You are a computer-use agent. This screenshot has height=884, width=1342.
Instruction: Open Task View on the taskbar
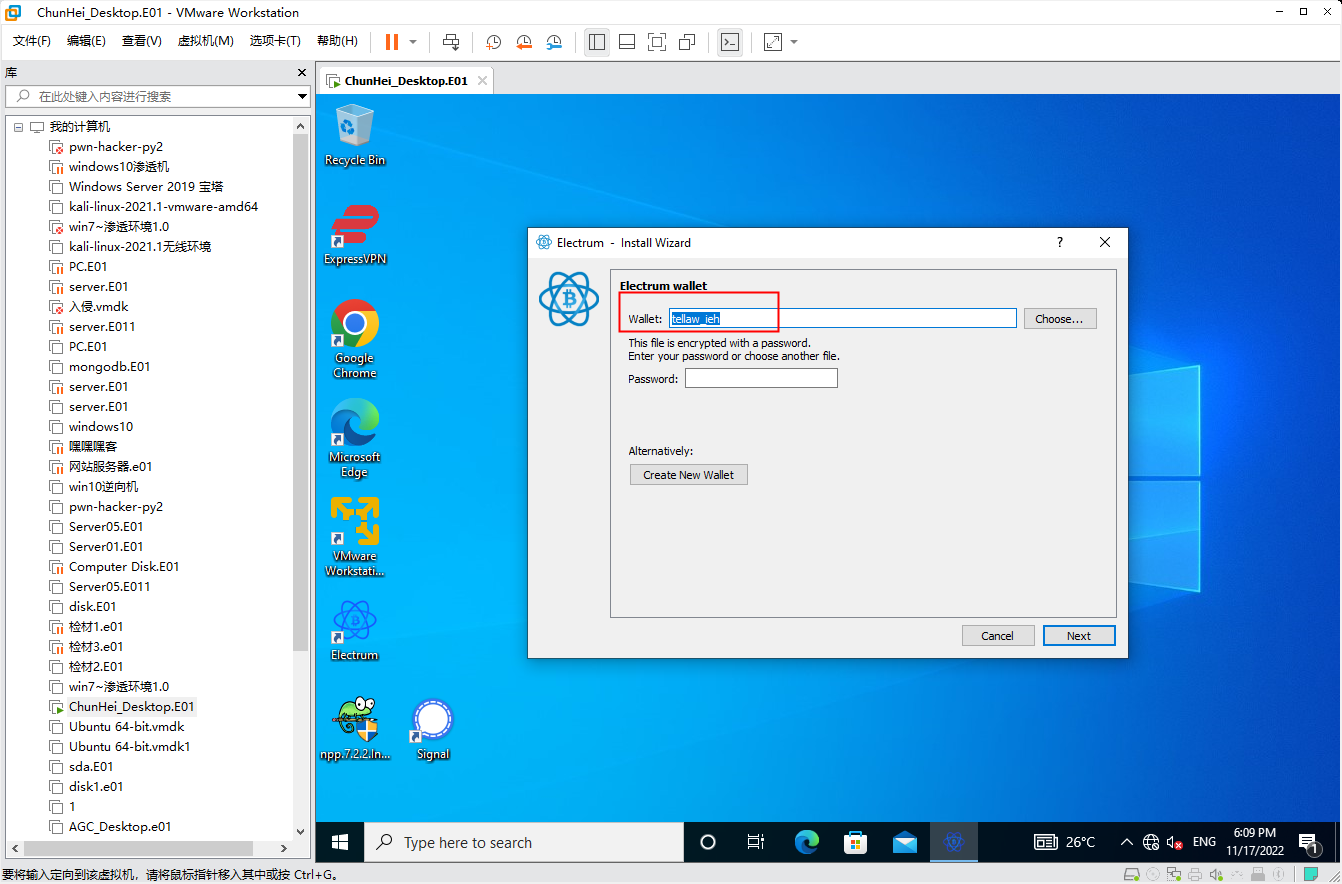click(756, 842)
